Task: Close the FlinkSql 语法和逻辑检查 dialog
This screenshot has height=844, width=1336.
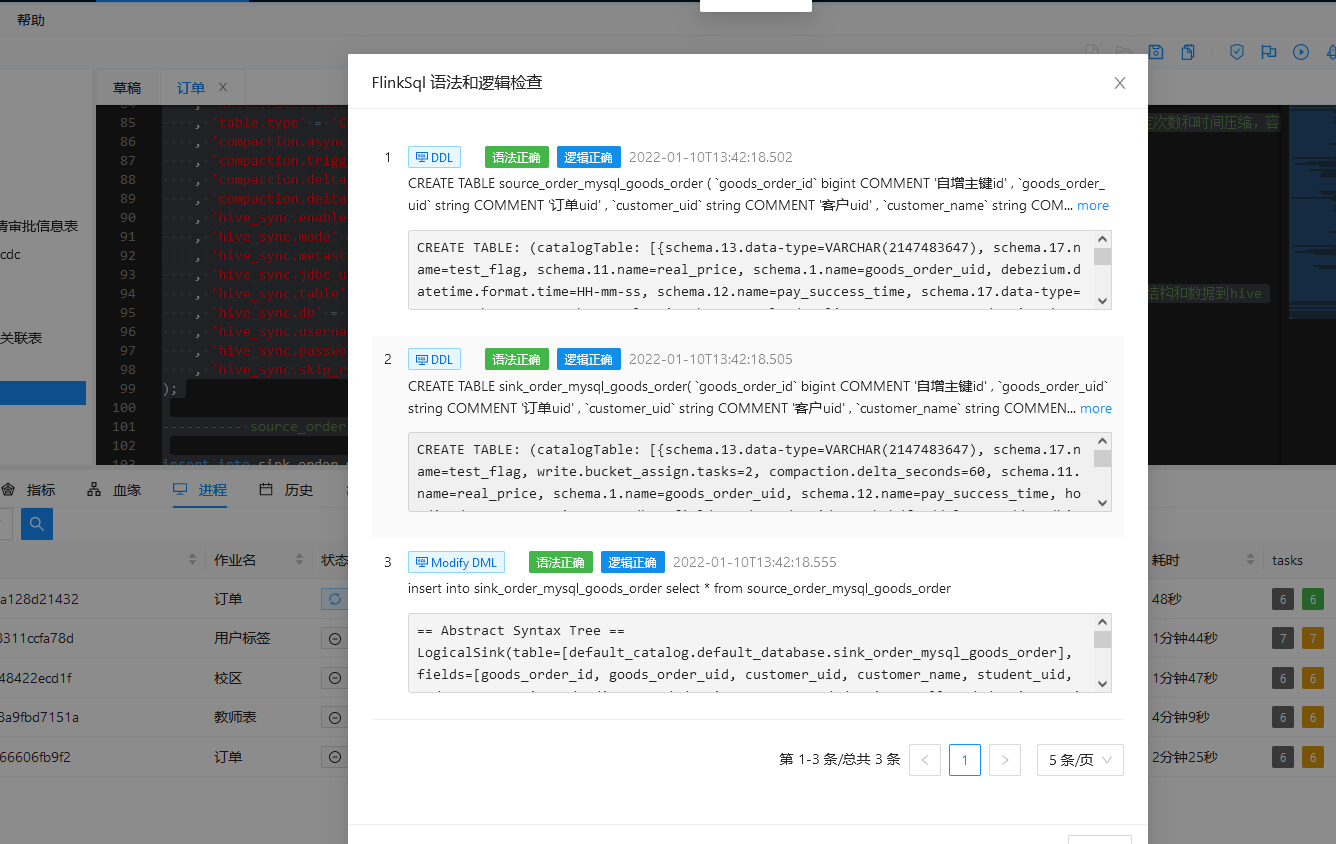Action: (x=1120, y=83)
